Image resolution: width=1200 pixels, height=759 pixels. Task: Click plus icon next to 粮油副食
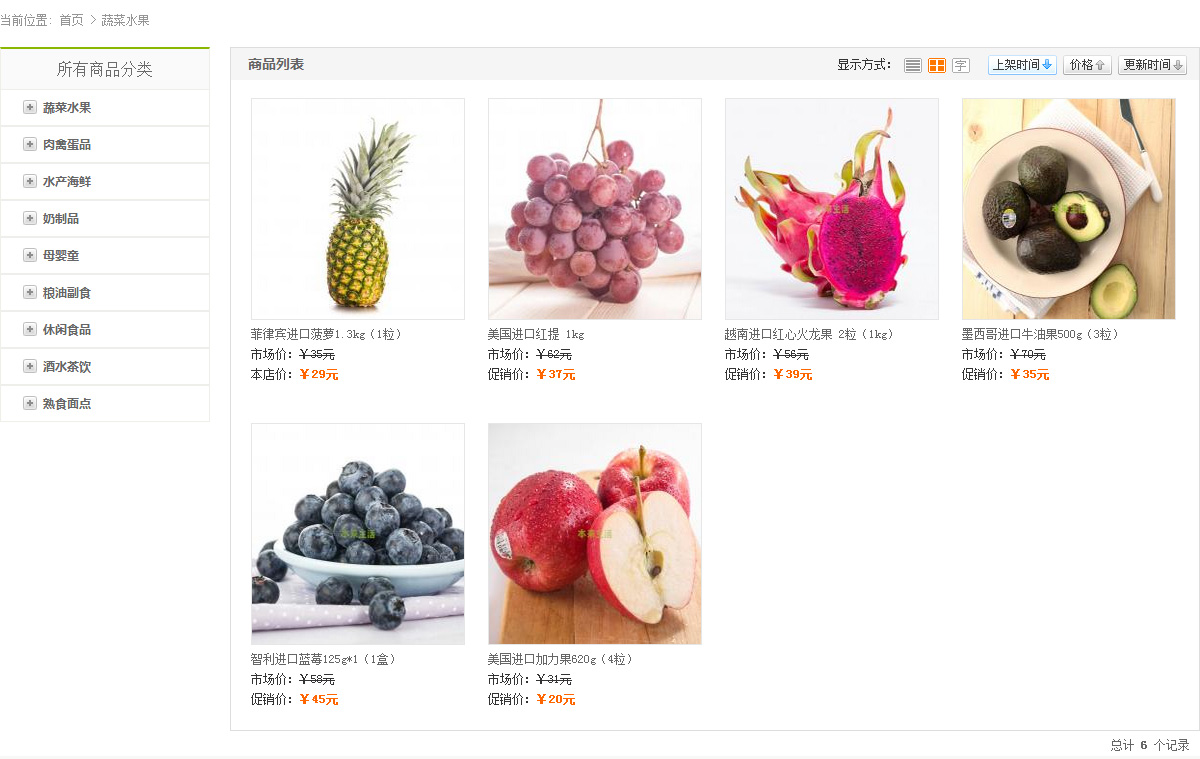coord(30,292)
